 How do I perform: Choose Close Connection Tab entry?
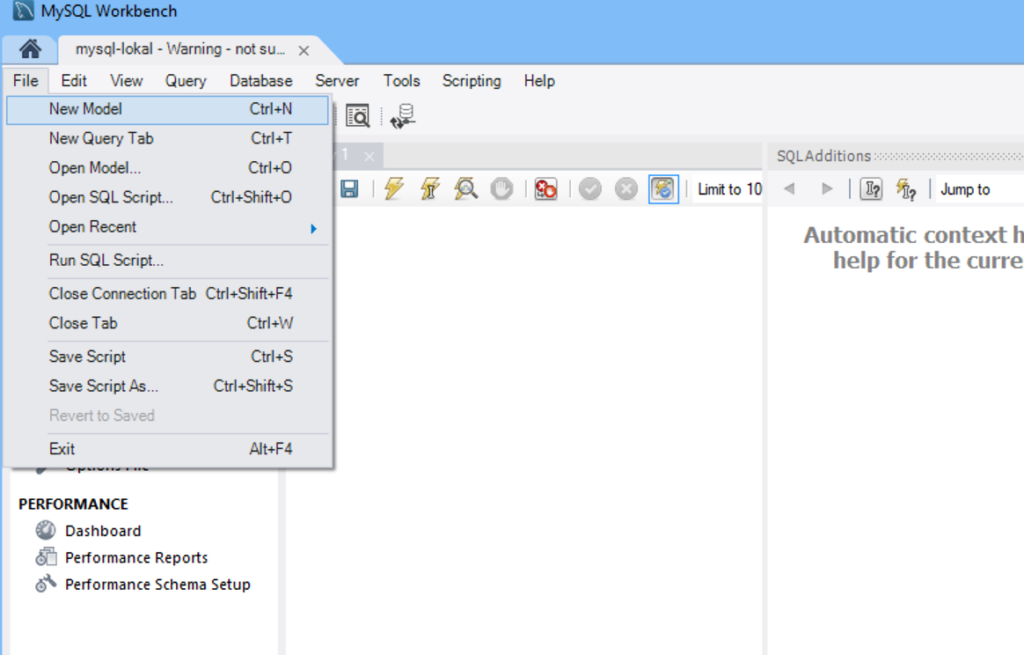pos(168,294)
